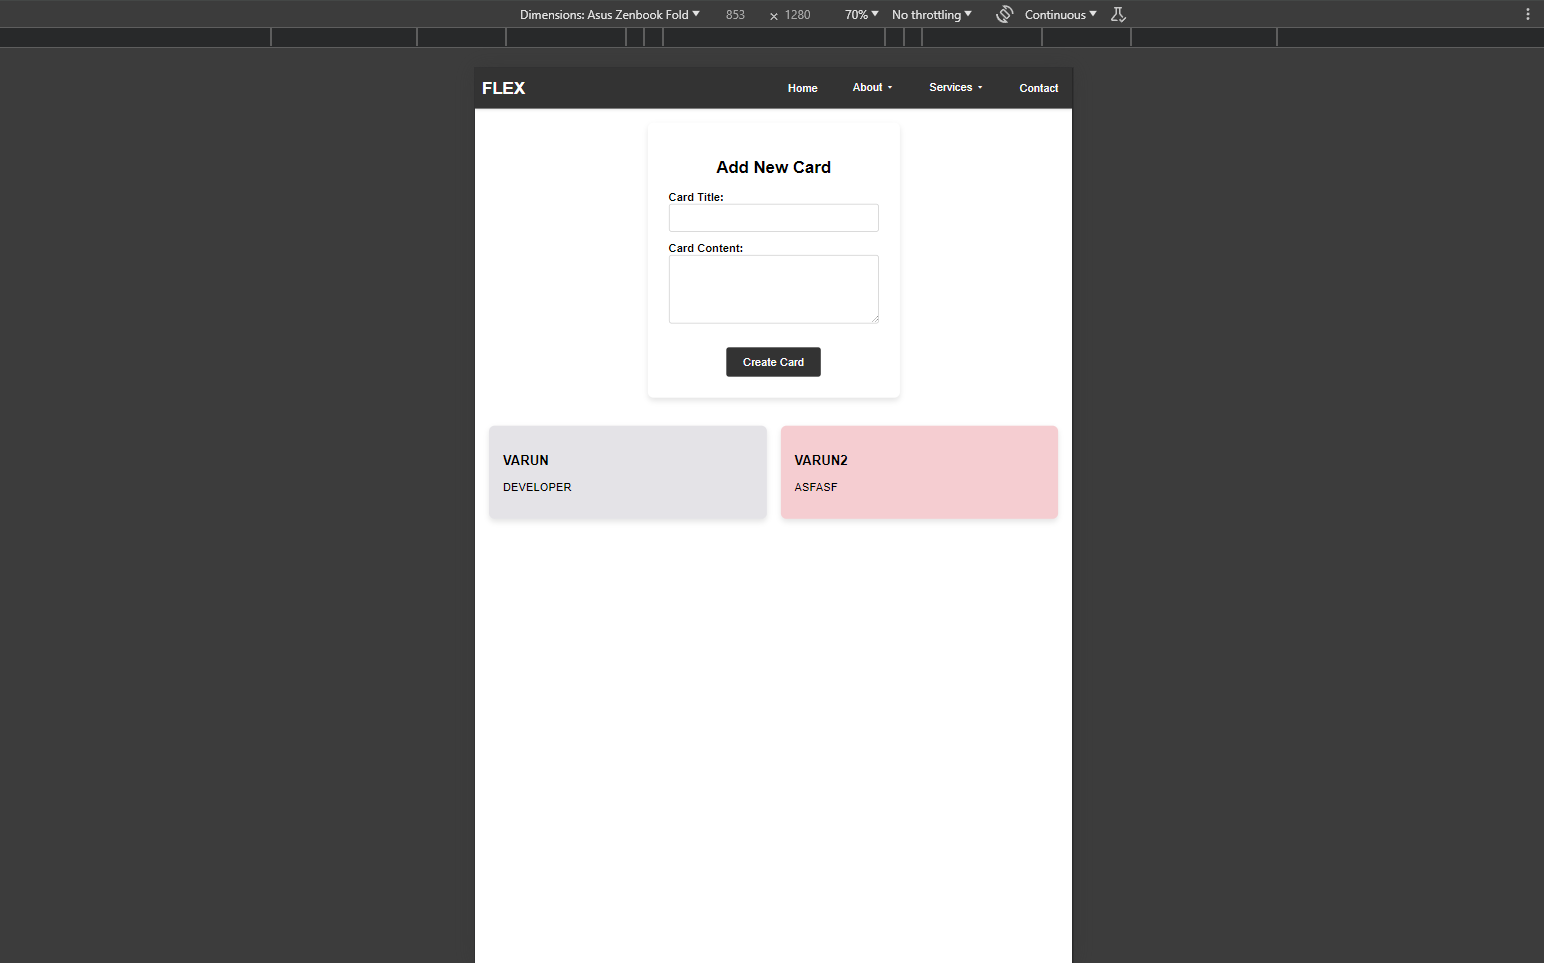Click into the Card Content textarea
This screenshot has height=963, width=1544.
click(773, 289)
